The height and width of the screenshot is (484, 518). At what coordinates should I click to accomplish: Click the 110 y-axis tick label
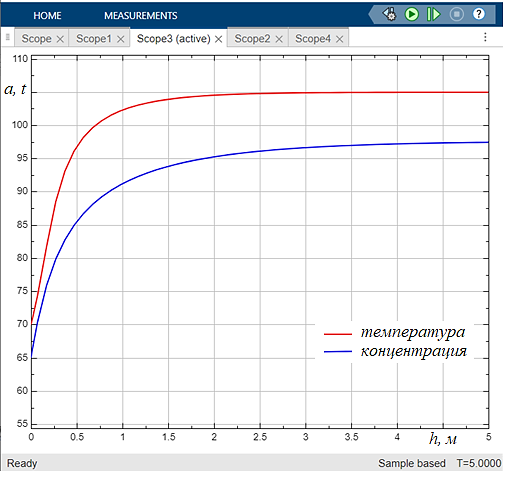coord(20,59)
